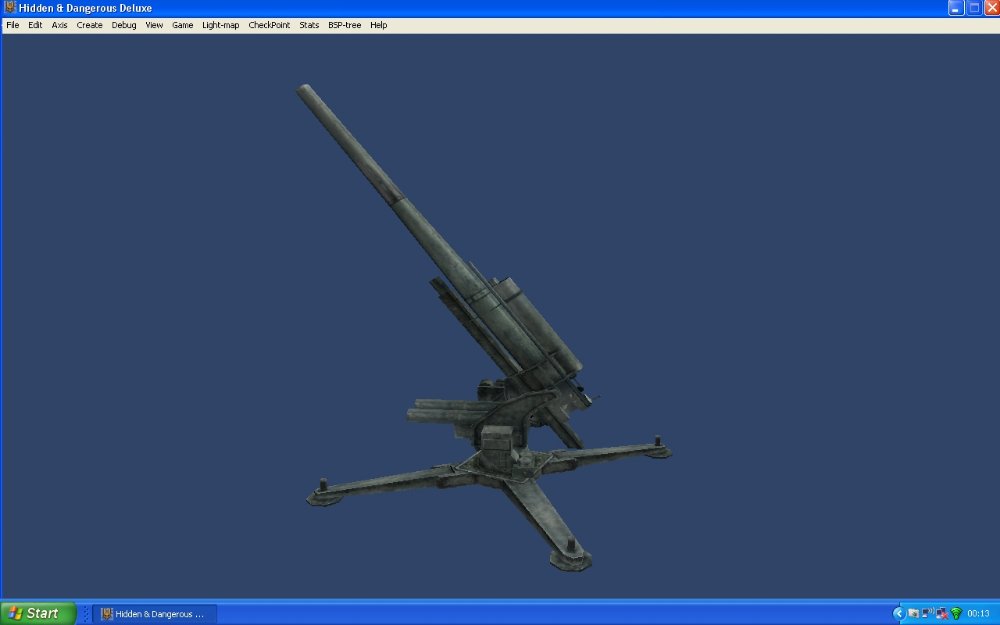The width and height of the screenshot is (1000, 625).
Task: Open the Create menu
Action: click(x=89, y=25)
